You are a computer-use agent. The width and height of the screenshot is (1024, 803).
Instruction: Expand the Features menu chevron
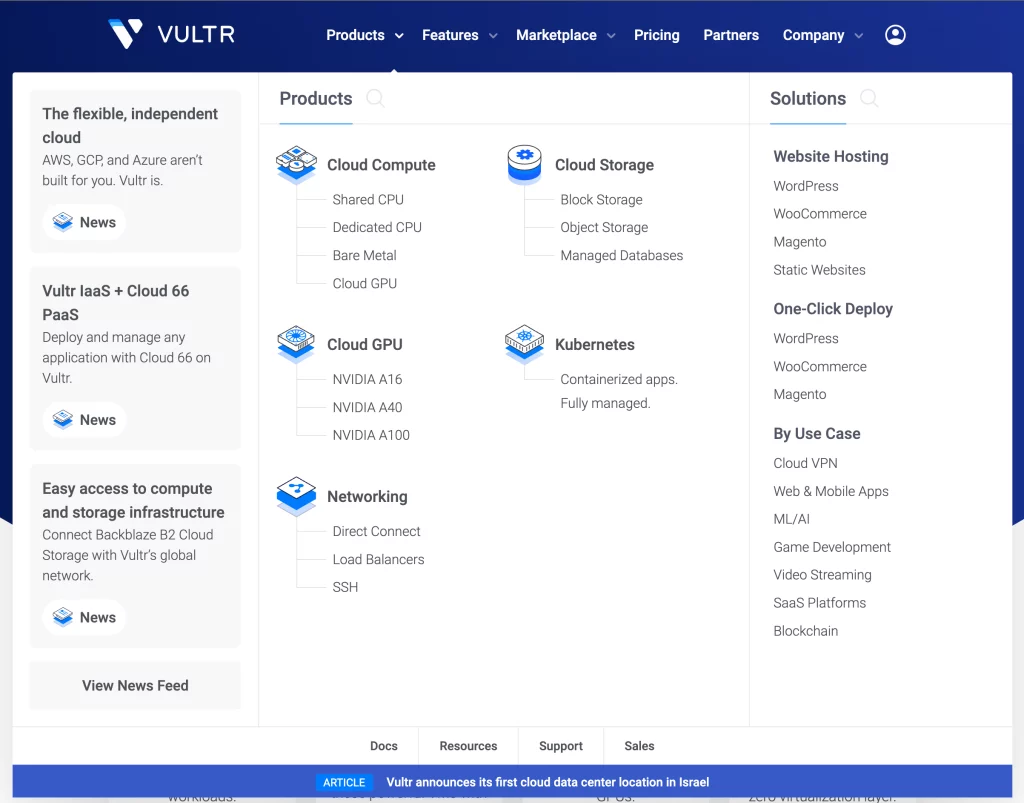click(493, 36)
